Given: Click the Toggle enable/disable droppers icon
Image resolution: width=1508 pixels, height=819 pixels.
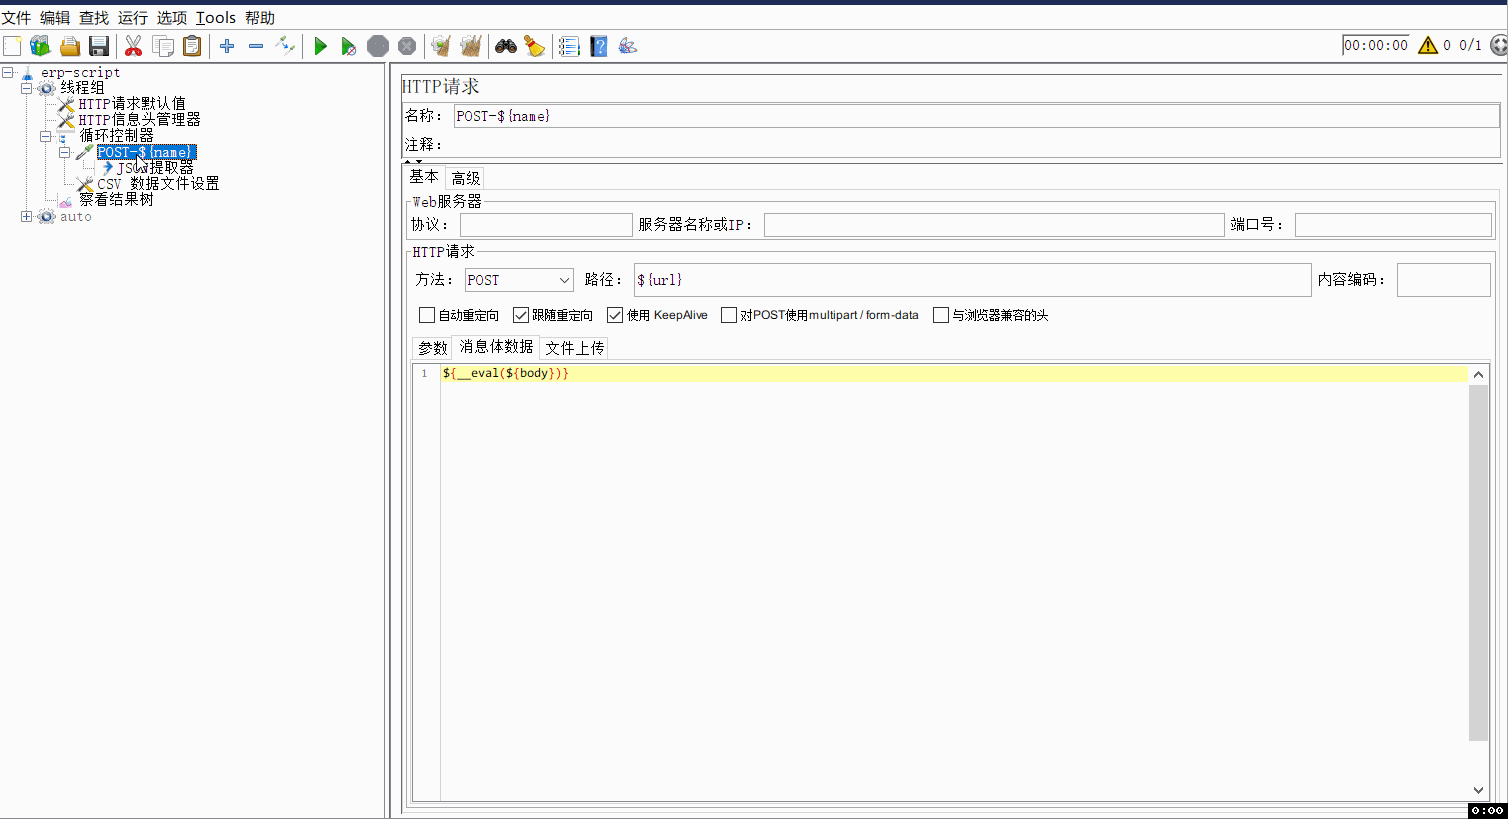Looking at the screenshot, I should (x=285, y=46).
